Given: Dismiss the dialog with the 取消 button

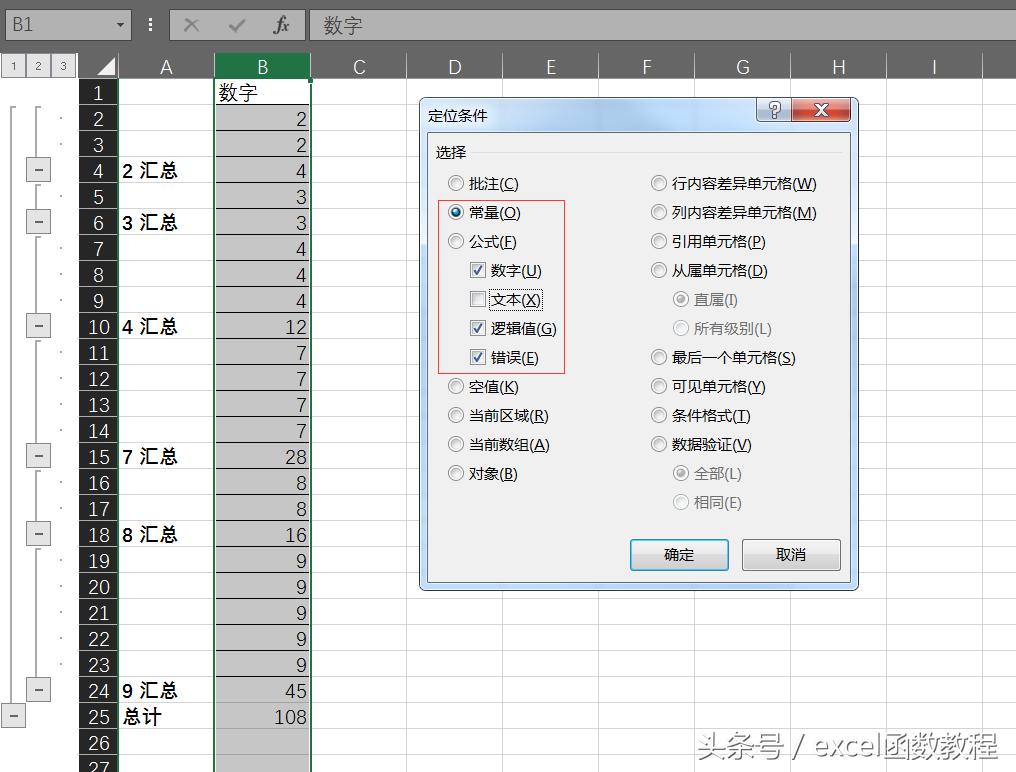Looking at the screenshot, I should point(791,555).
